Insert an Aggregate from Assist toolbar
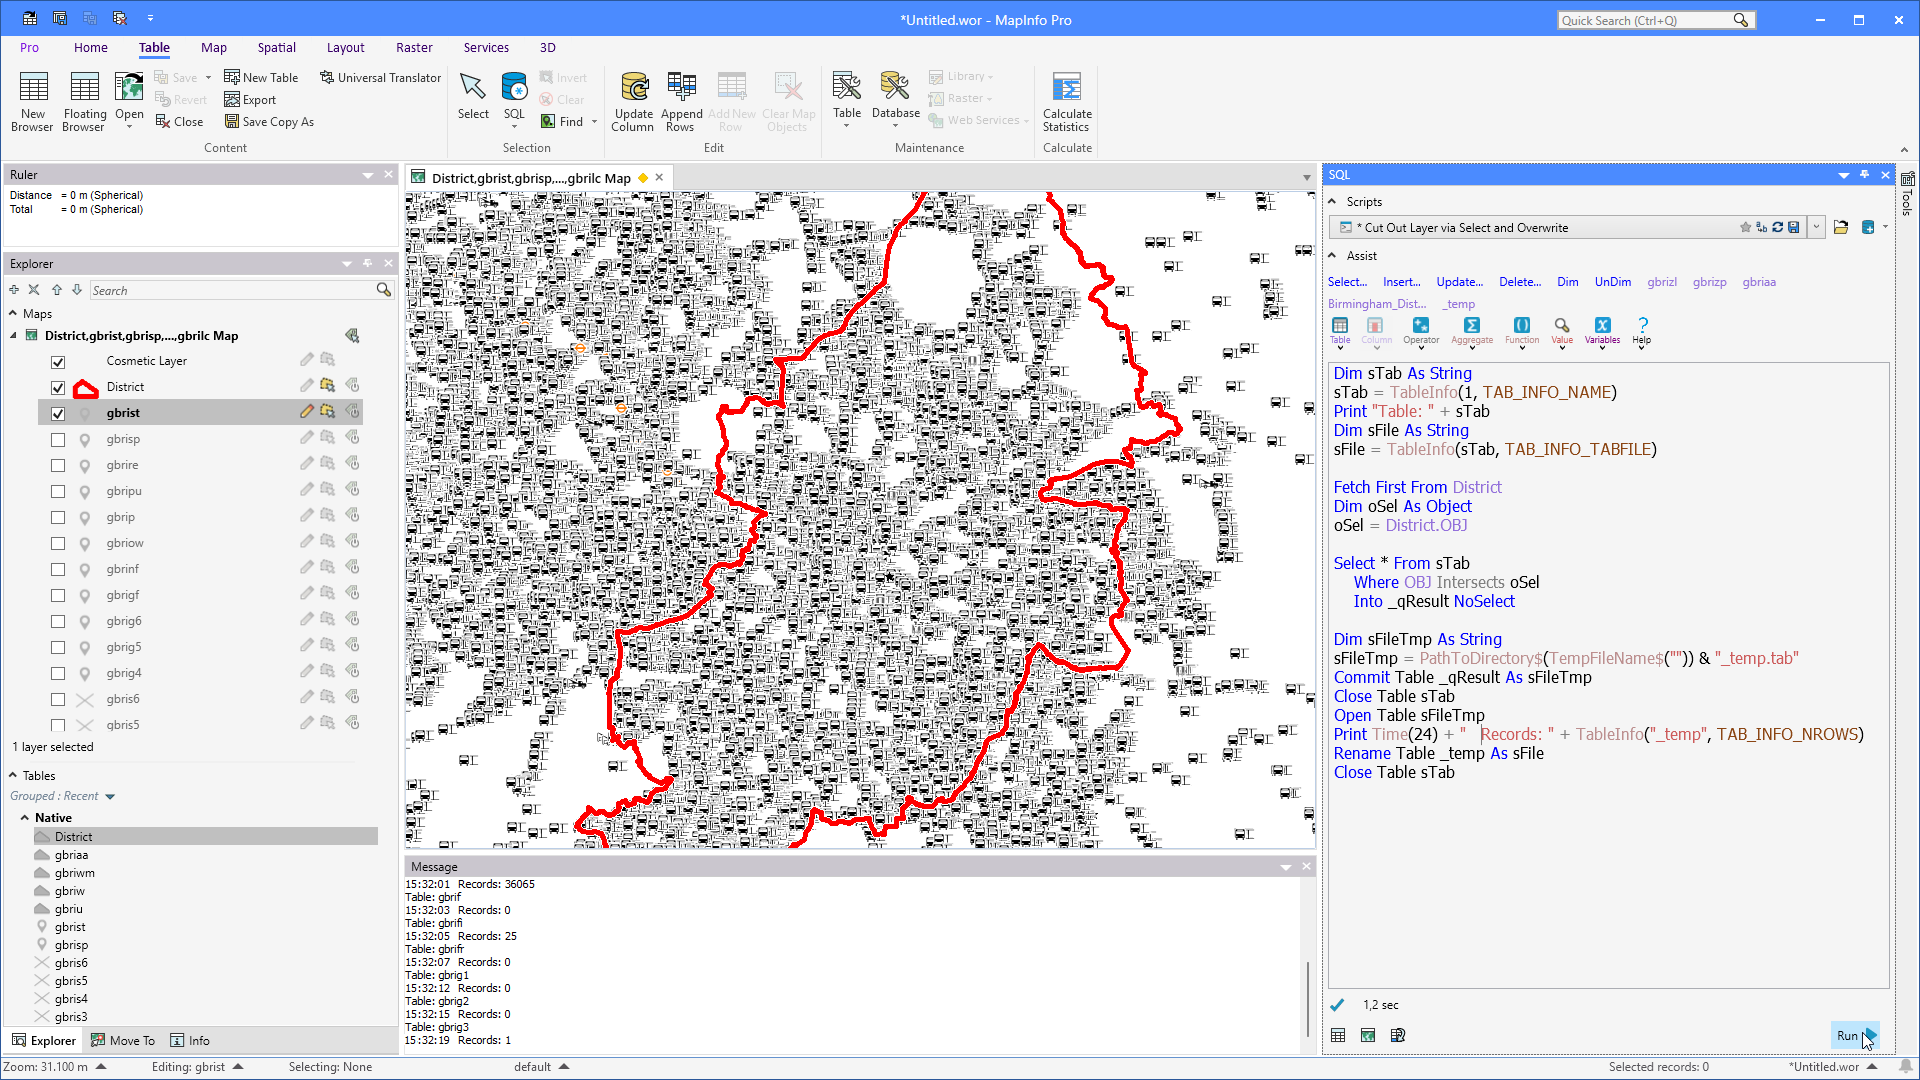This screenshot has width=1920, height=1080. (x=1472, y=331)
